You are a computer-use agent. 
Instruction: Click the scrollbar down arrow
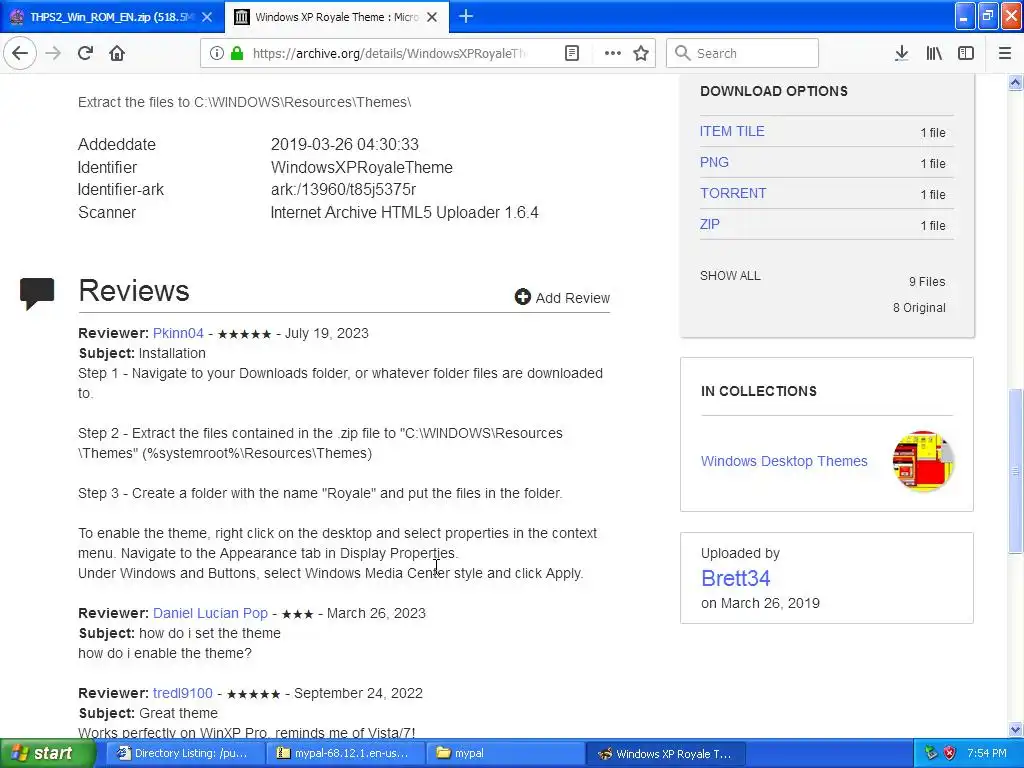click(x=1015, y=729)
